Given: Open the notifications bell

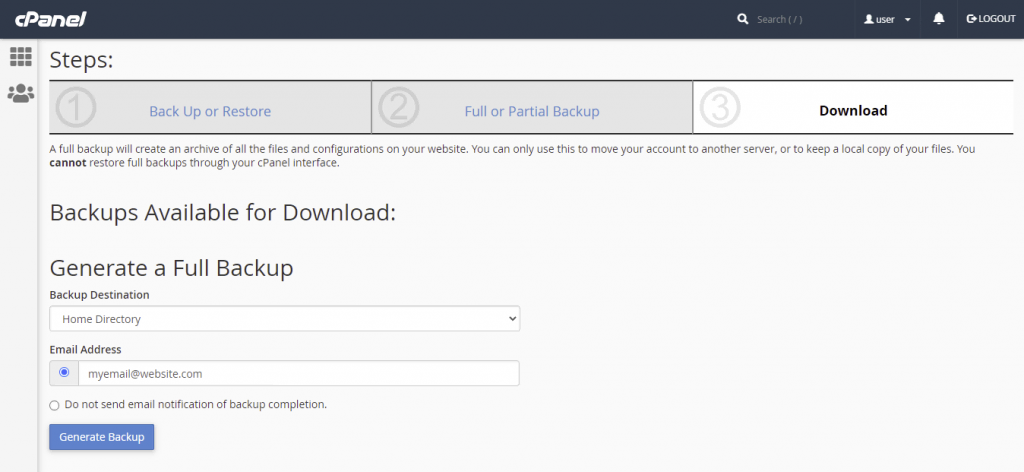Looking at the screenshot, I should 938,19.
